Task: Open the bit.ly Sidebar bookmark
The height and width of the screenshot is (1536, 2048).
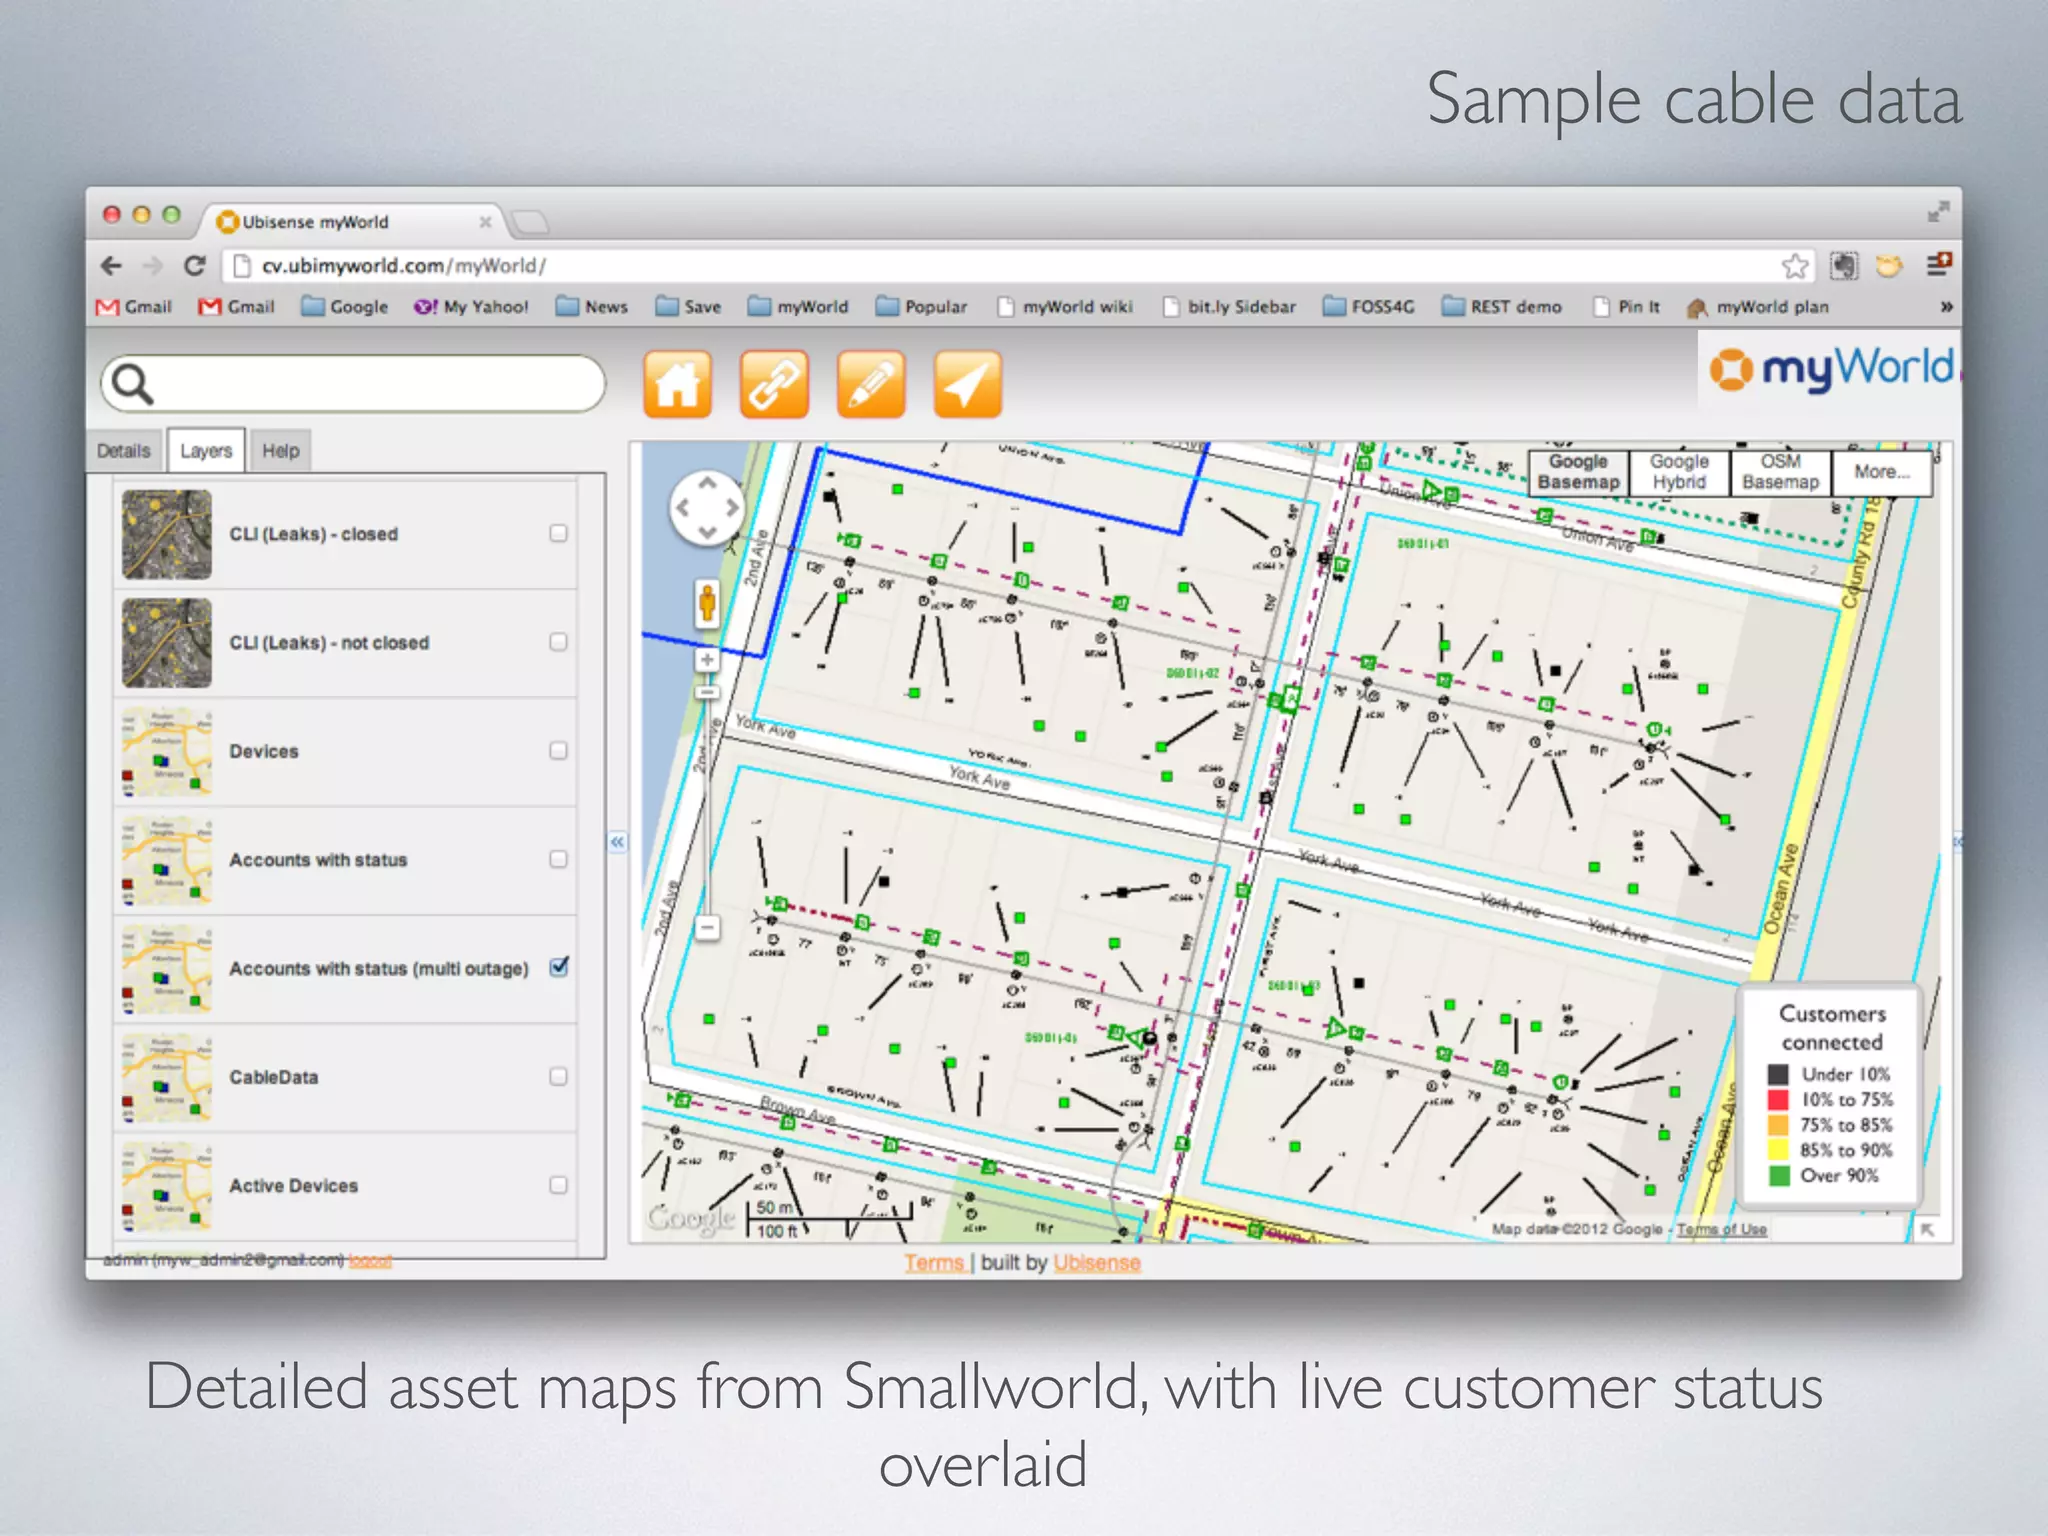Action: [1229, 307]
